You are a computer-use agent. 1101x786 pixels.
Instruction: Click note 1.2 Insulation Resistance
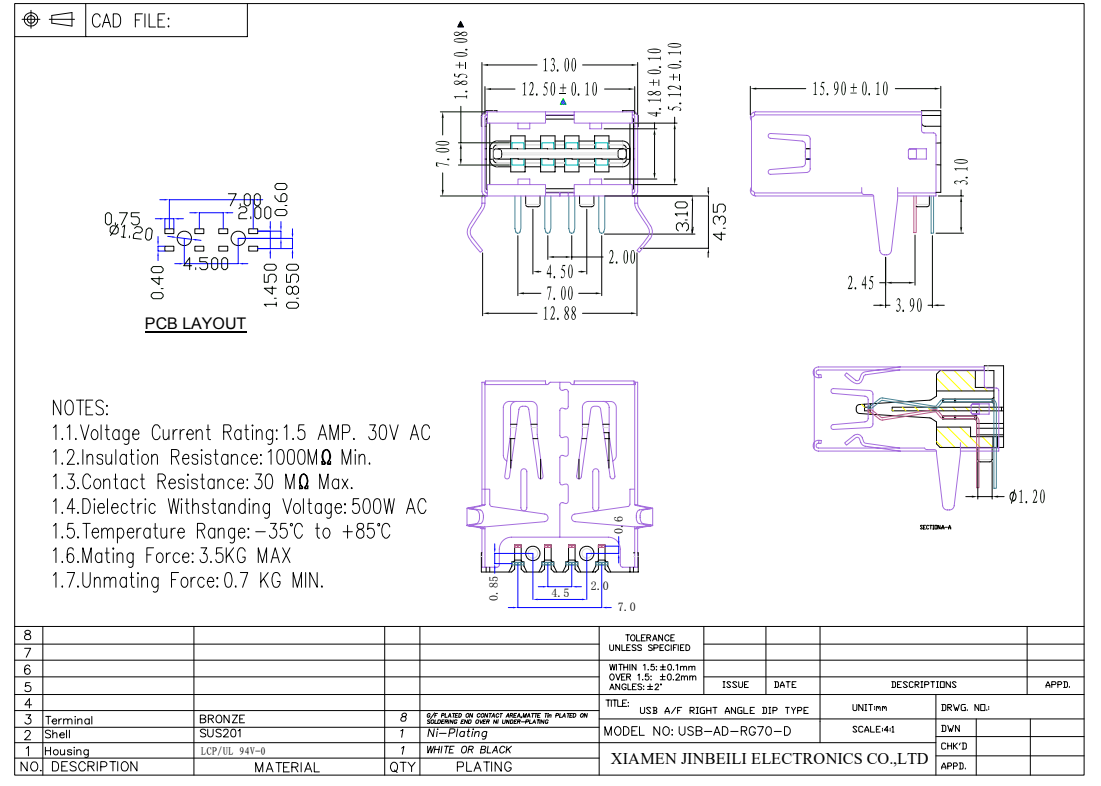(x=211, y=458)
